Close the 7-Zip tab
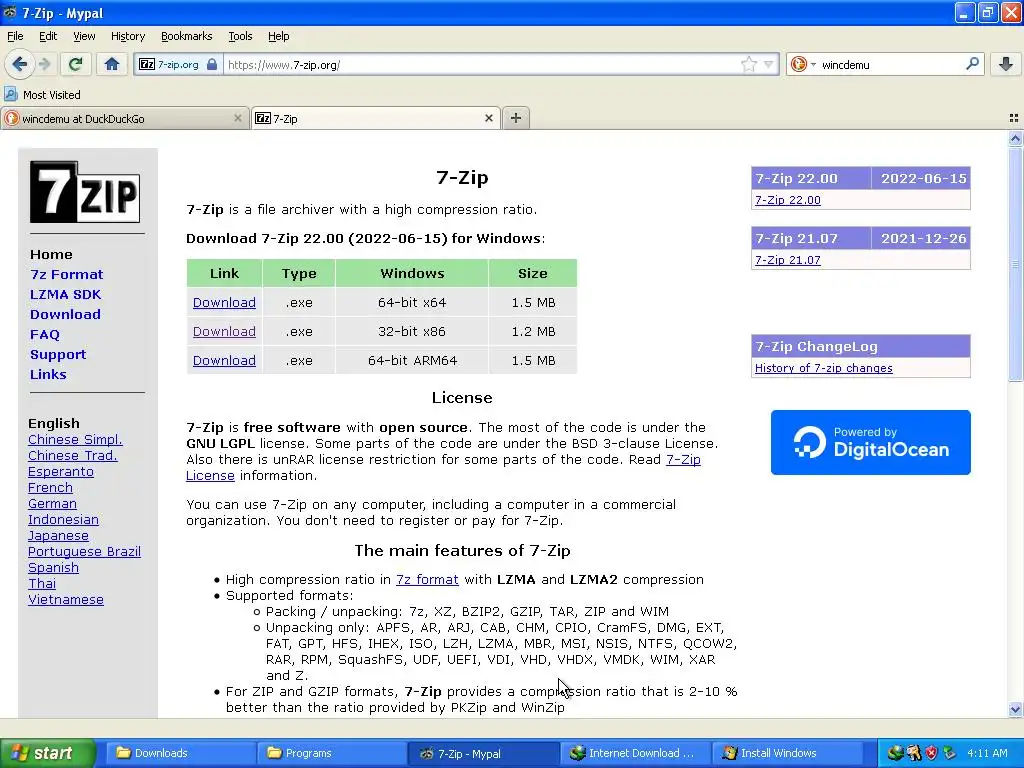Screen dimensions: 1024x768 coord(488,118)
